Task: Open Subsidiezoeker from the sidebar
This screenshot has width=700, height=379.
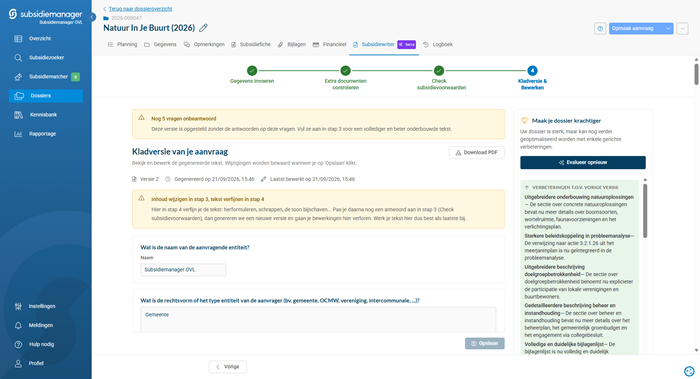Action: [46, 58]
